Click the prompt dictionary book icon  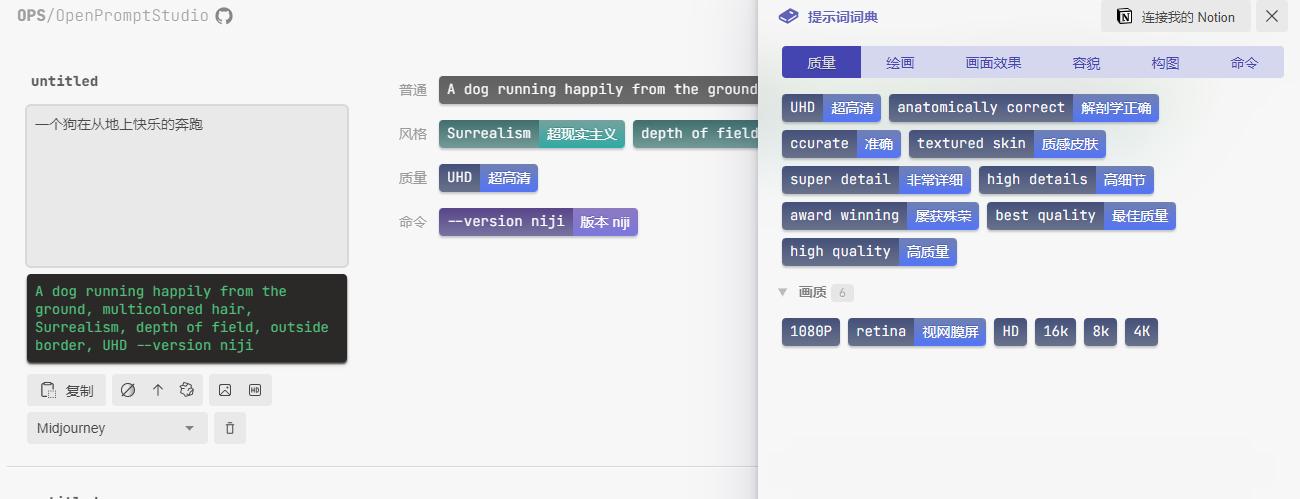pyautogui.click(x=789, y=17)
